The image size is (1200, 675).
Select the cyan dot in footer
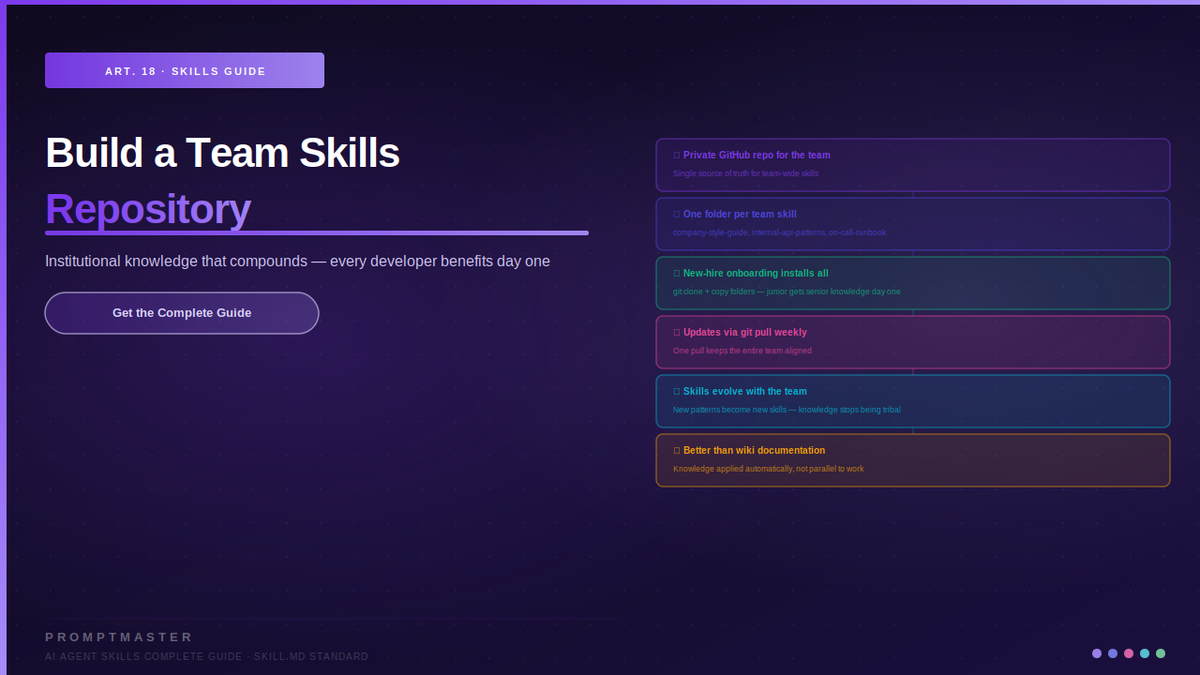(x=1145, y=653)
